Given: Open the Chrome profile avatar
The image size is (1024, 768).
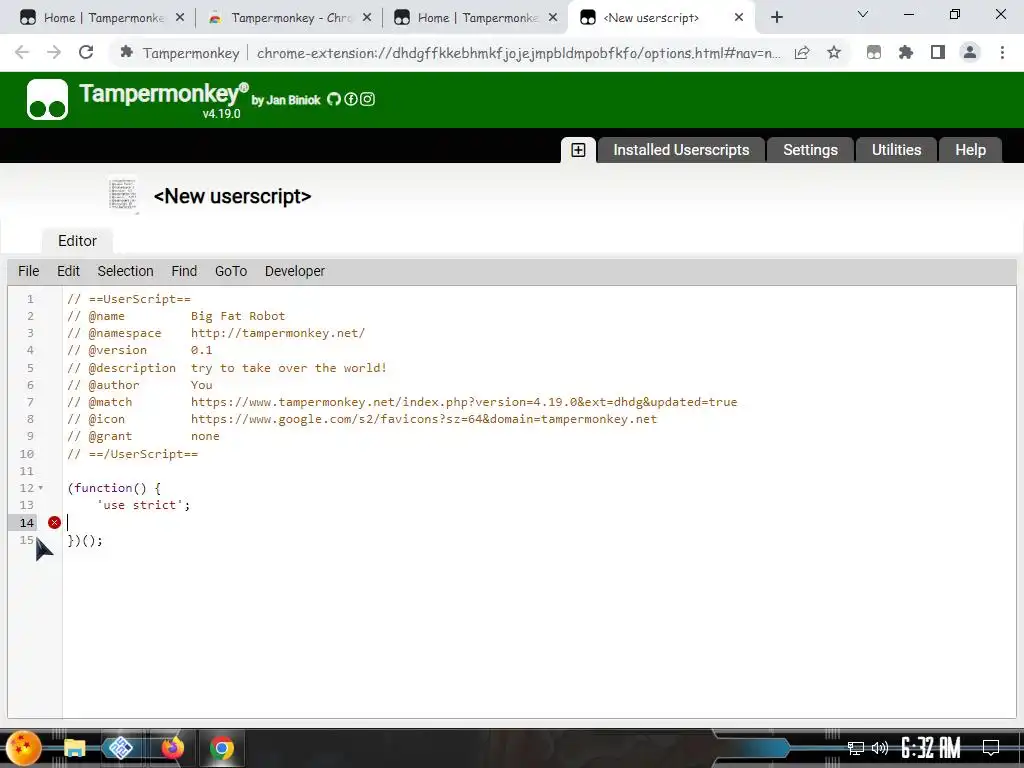Looking at the screenshot, I should click(x=970, y=52).
